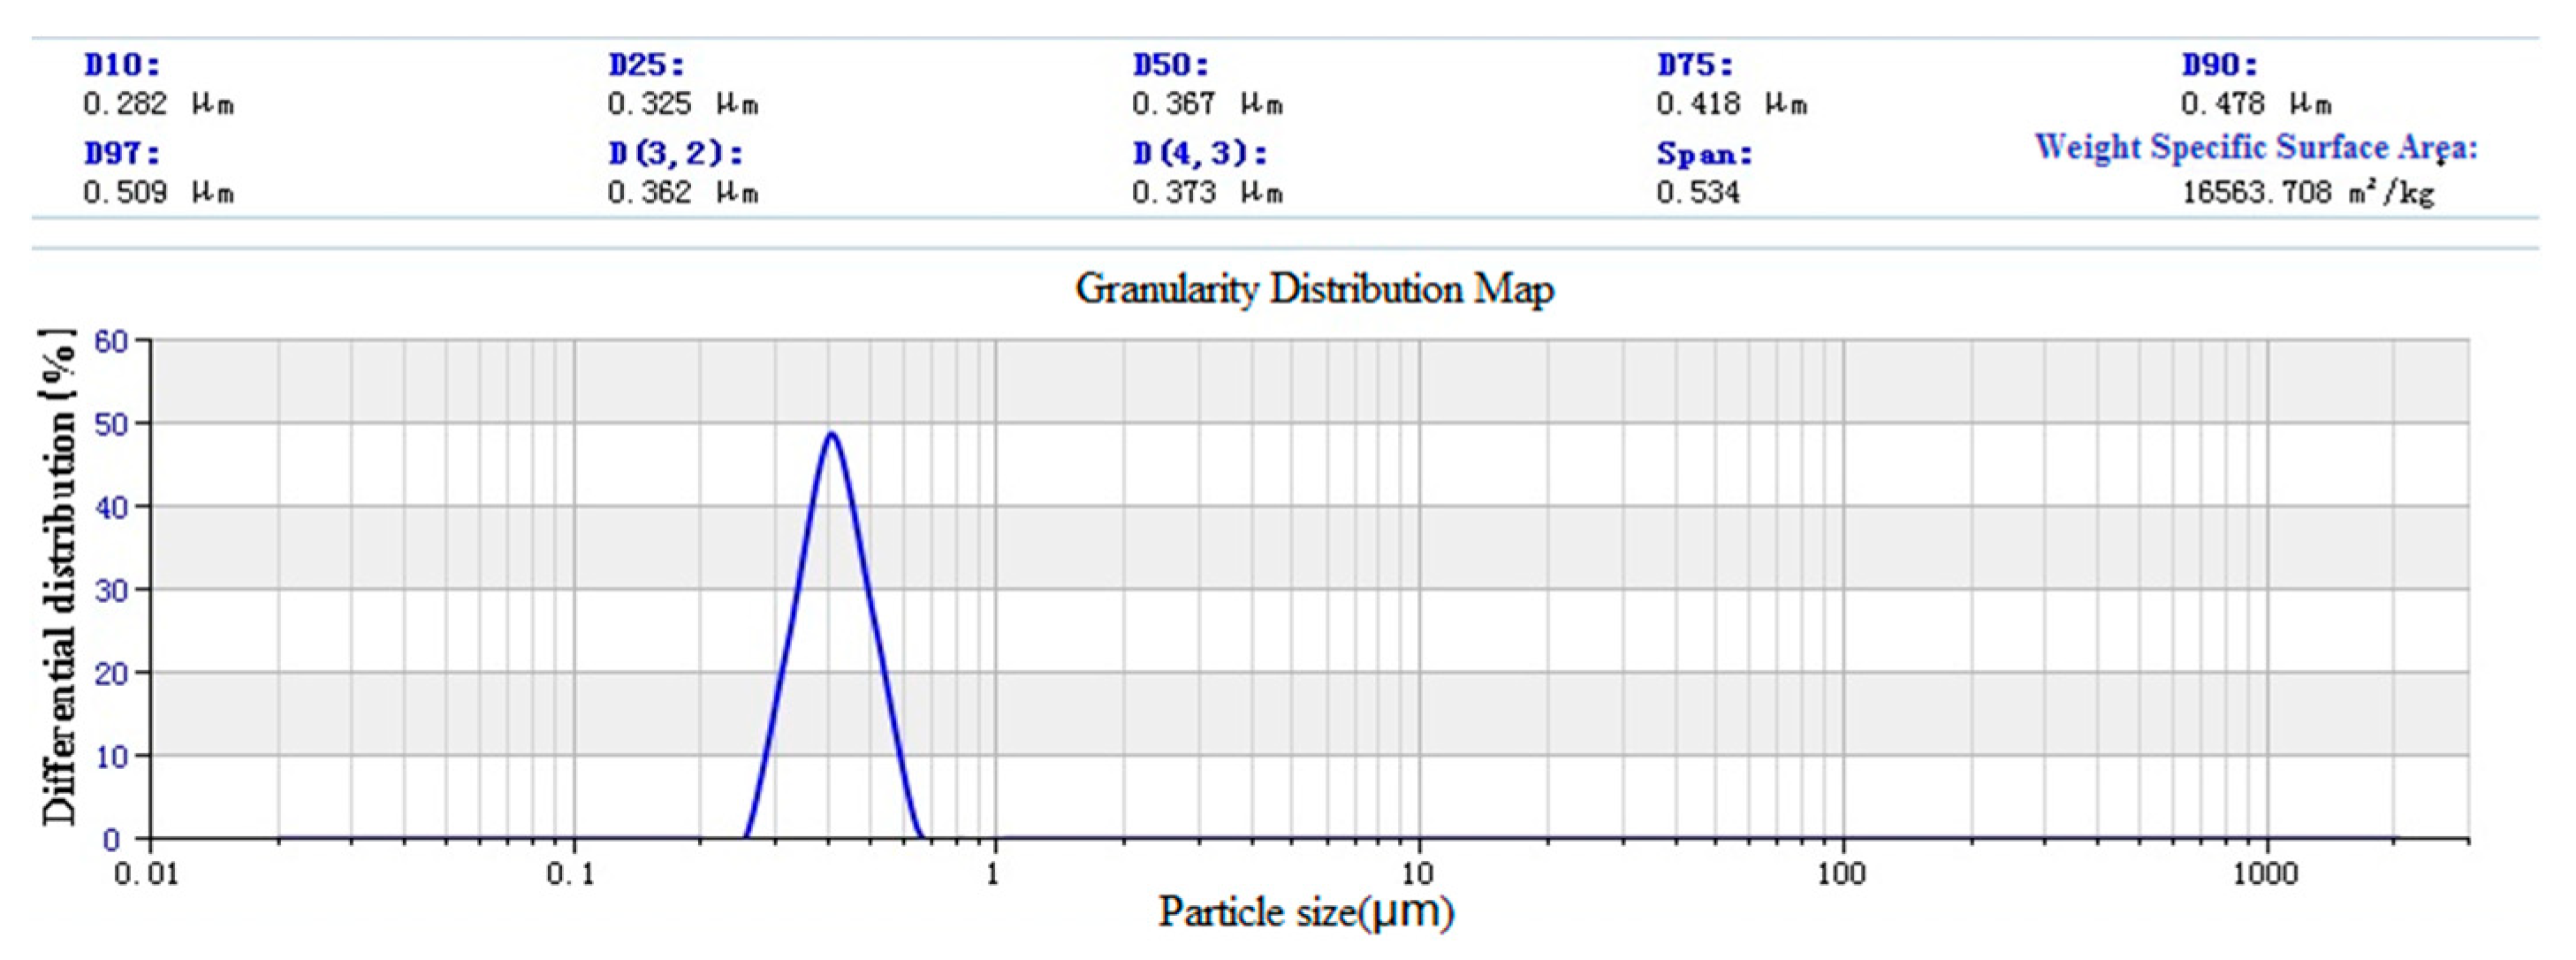Click the Span value 0.534
The width and height of the screenshot is (2576, 960).
tap(1698, 192)
